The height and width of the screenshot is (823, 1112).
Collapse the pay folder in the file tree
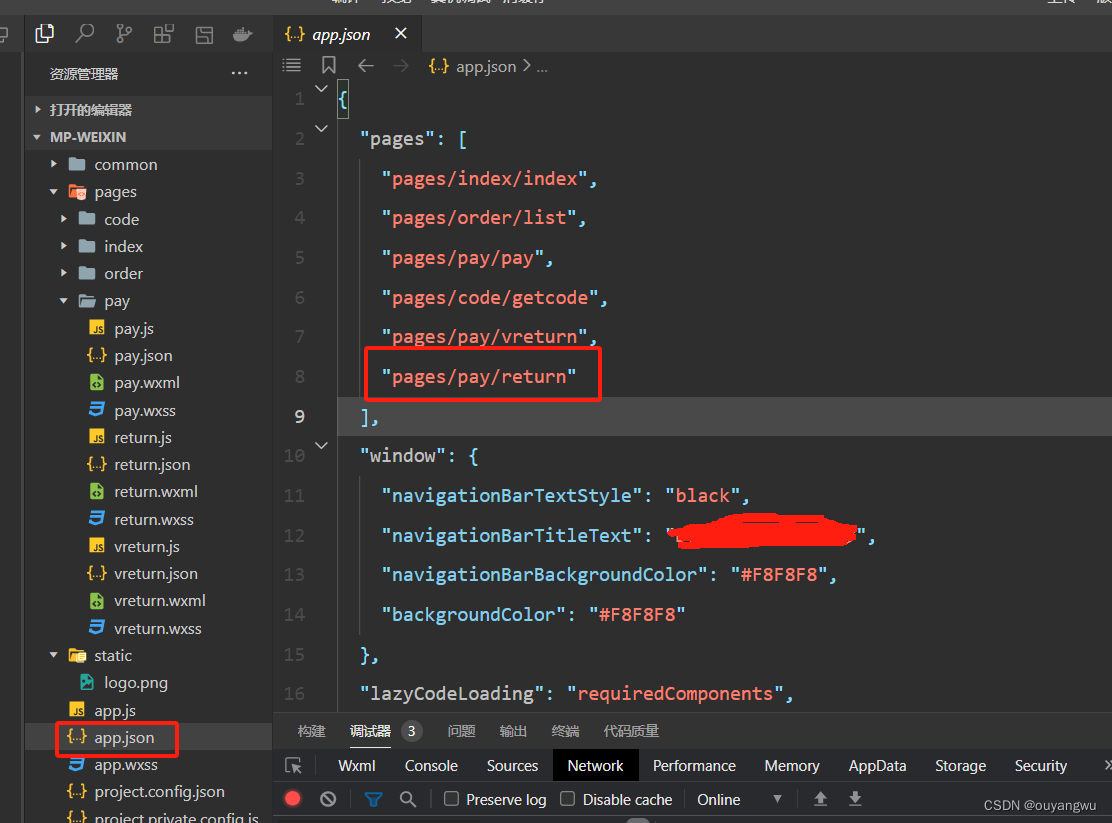pyautogui.click(x=116, y=301)
